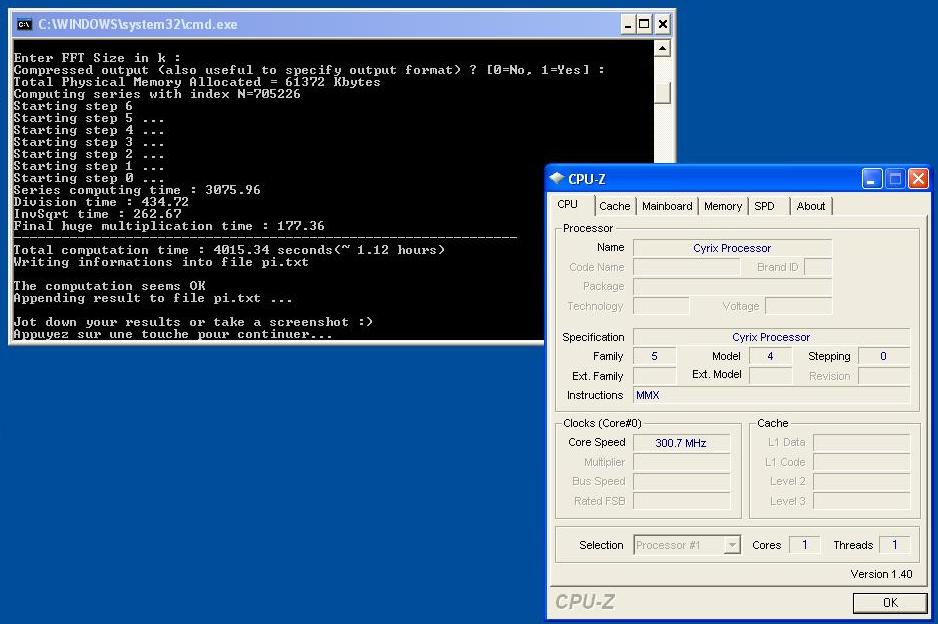Image resolution: width=938 pixels, height=624 pixels.
Task: Click the Cores value 1
Action: click(804, 545)
